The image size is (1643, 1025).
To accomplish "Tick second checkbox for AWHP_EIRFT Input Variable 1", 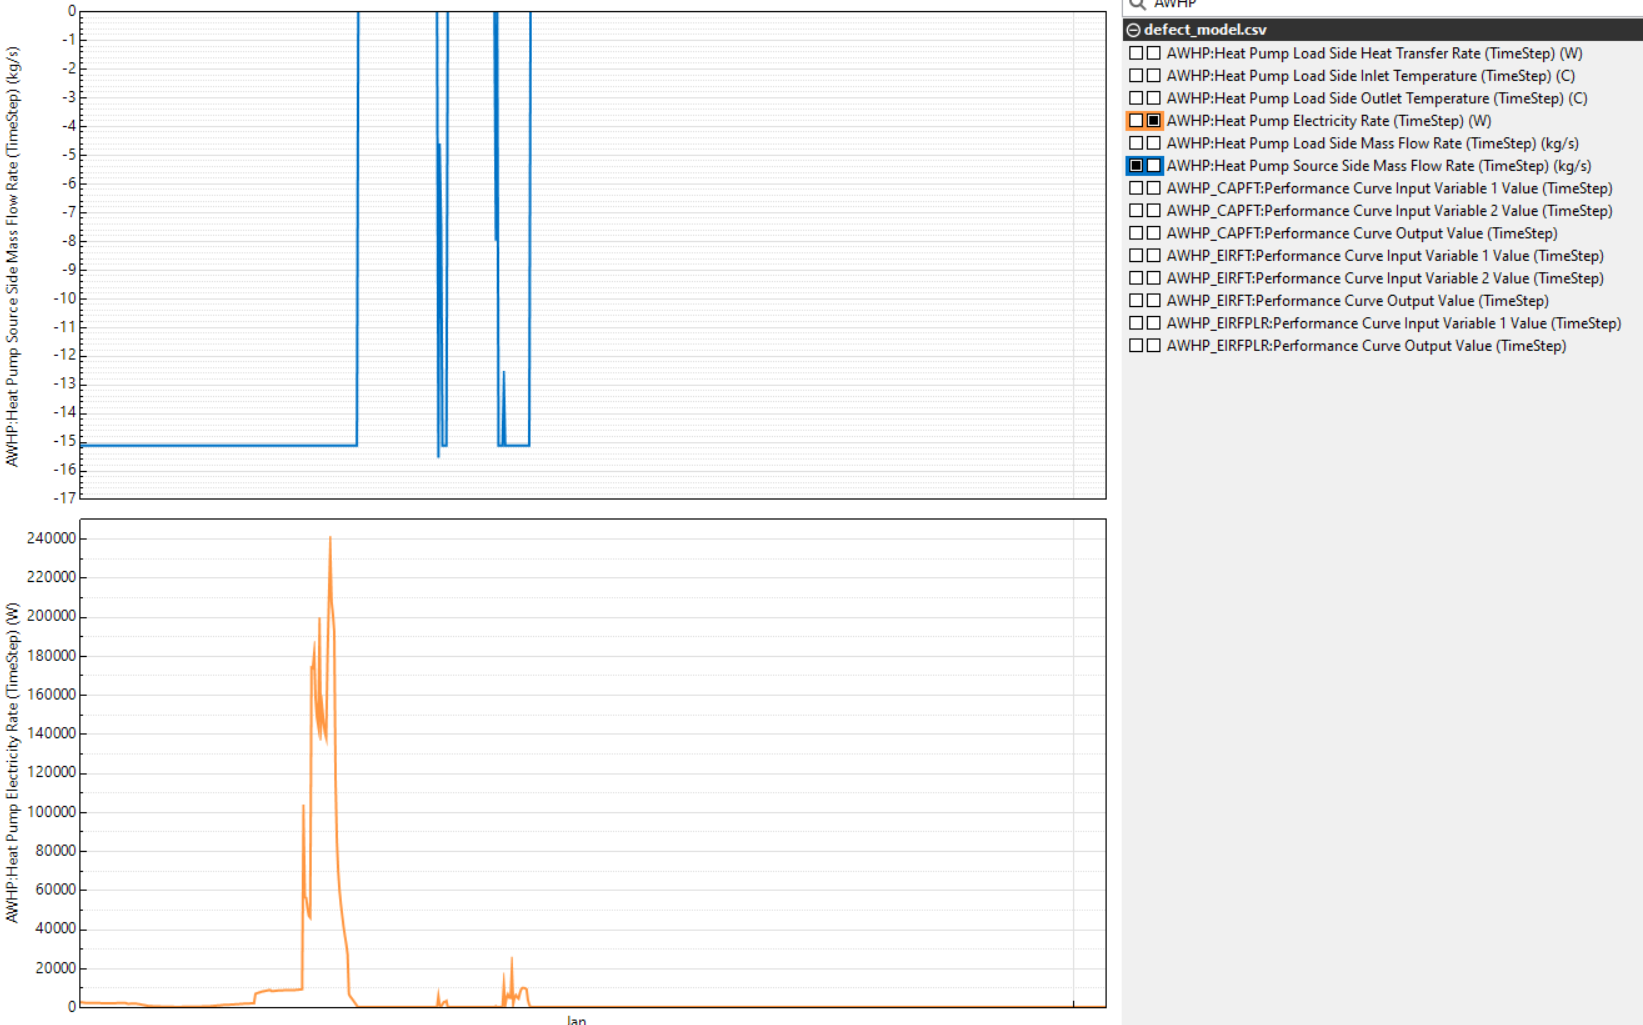I will click(x=1154, y=256).
